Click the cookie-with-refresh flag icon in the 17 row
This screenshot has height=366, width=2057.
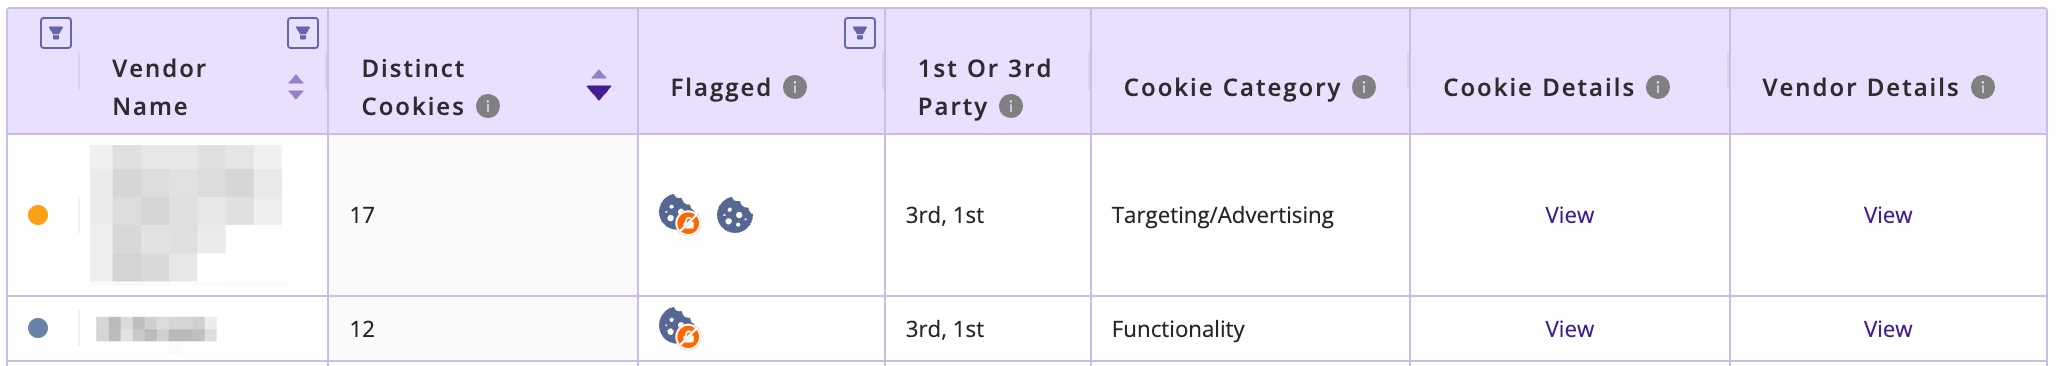[x=679, y=214]
